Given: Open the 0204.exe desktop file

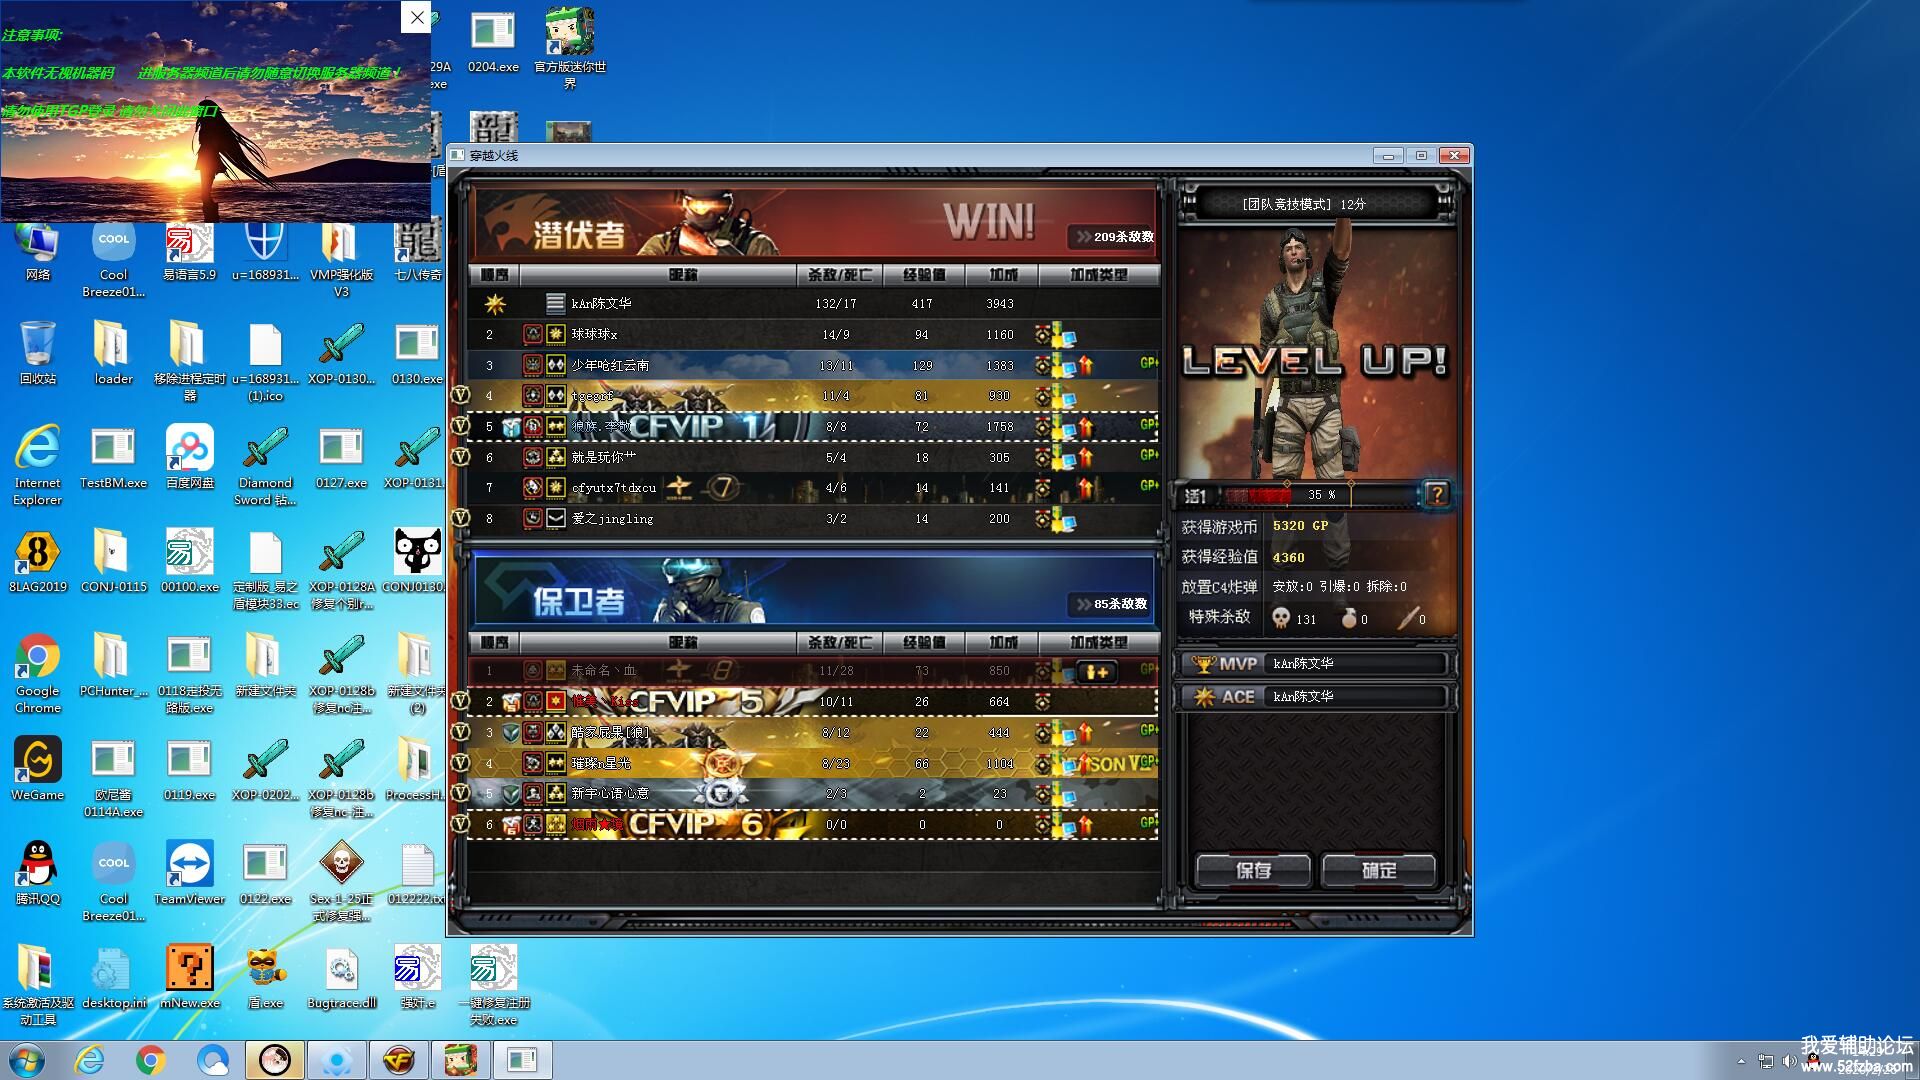Looking at the screenshot, I should point(493,40).
